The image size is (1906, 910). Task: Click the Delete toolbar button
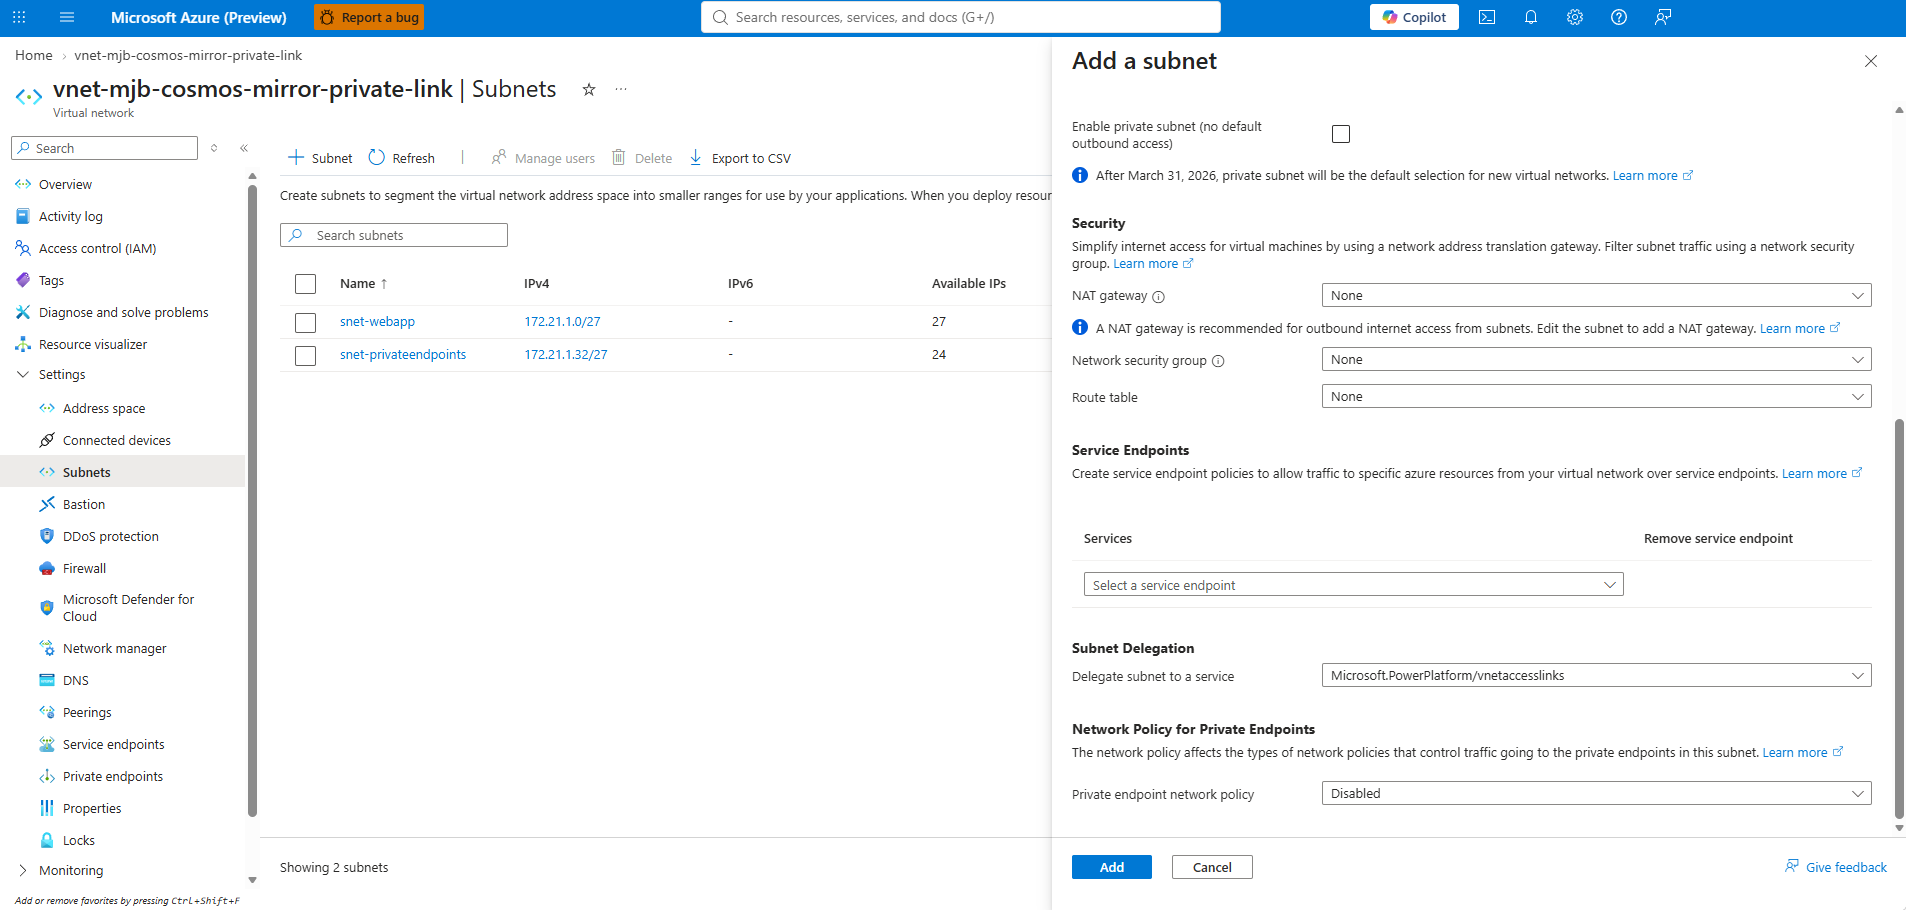642,158
